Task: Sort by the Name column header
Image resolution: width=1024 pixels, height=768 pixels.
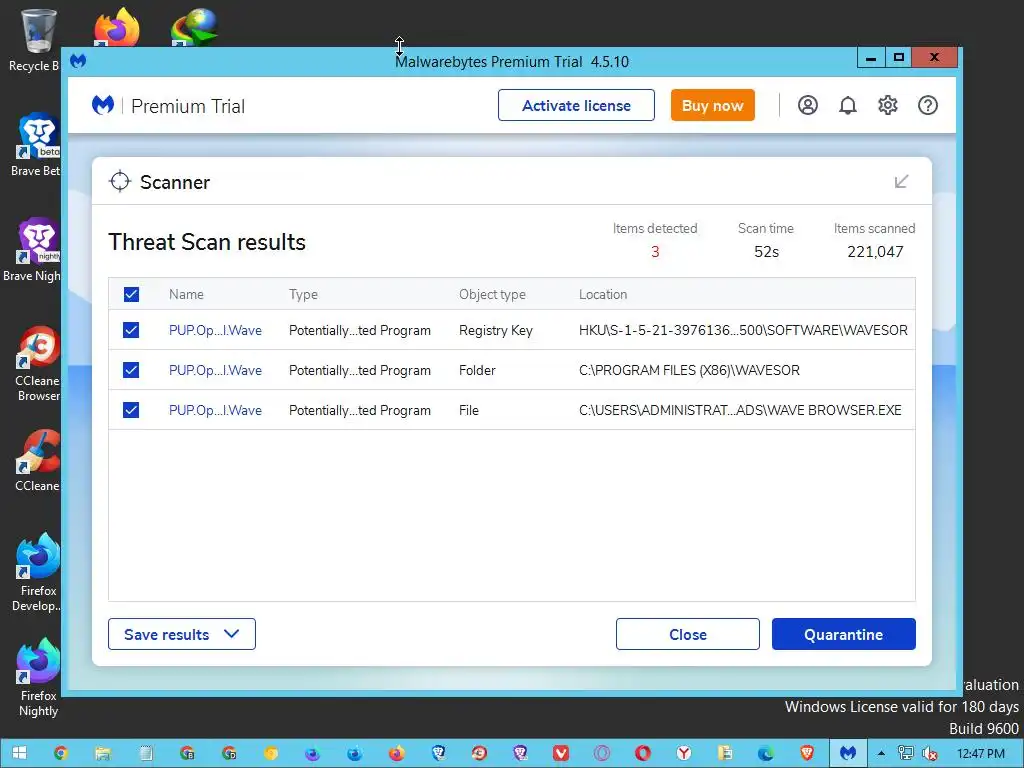Action: 186,295
